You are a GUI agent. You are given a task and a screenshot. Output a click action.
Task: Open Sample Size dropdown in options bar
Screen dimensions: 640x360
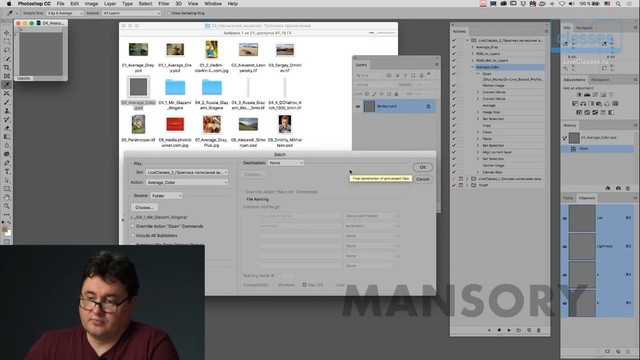pyautogui.click(x=65, y=13)
